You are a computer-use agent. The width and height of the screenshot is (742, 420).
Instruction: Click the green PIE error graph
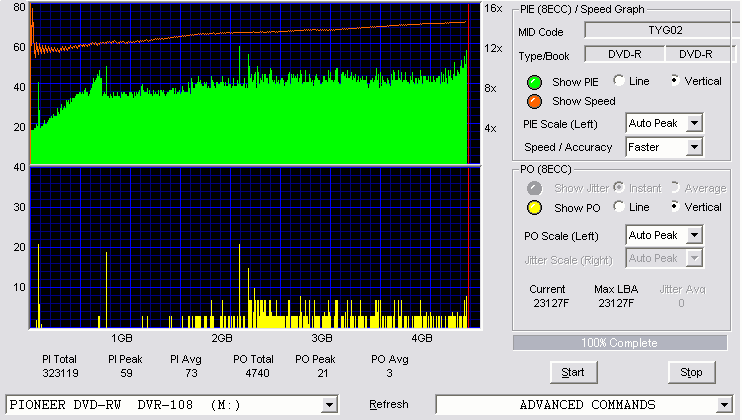point(255,84)
